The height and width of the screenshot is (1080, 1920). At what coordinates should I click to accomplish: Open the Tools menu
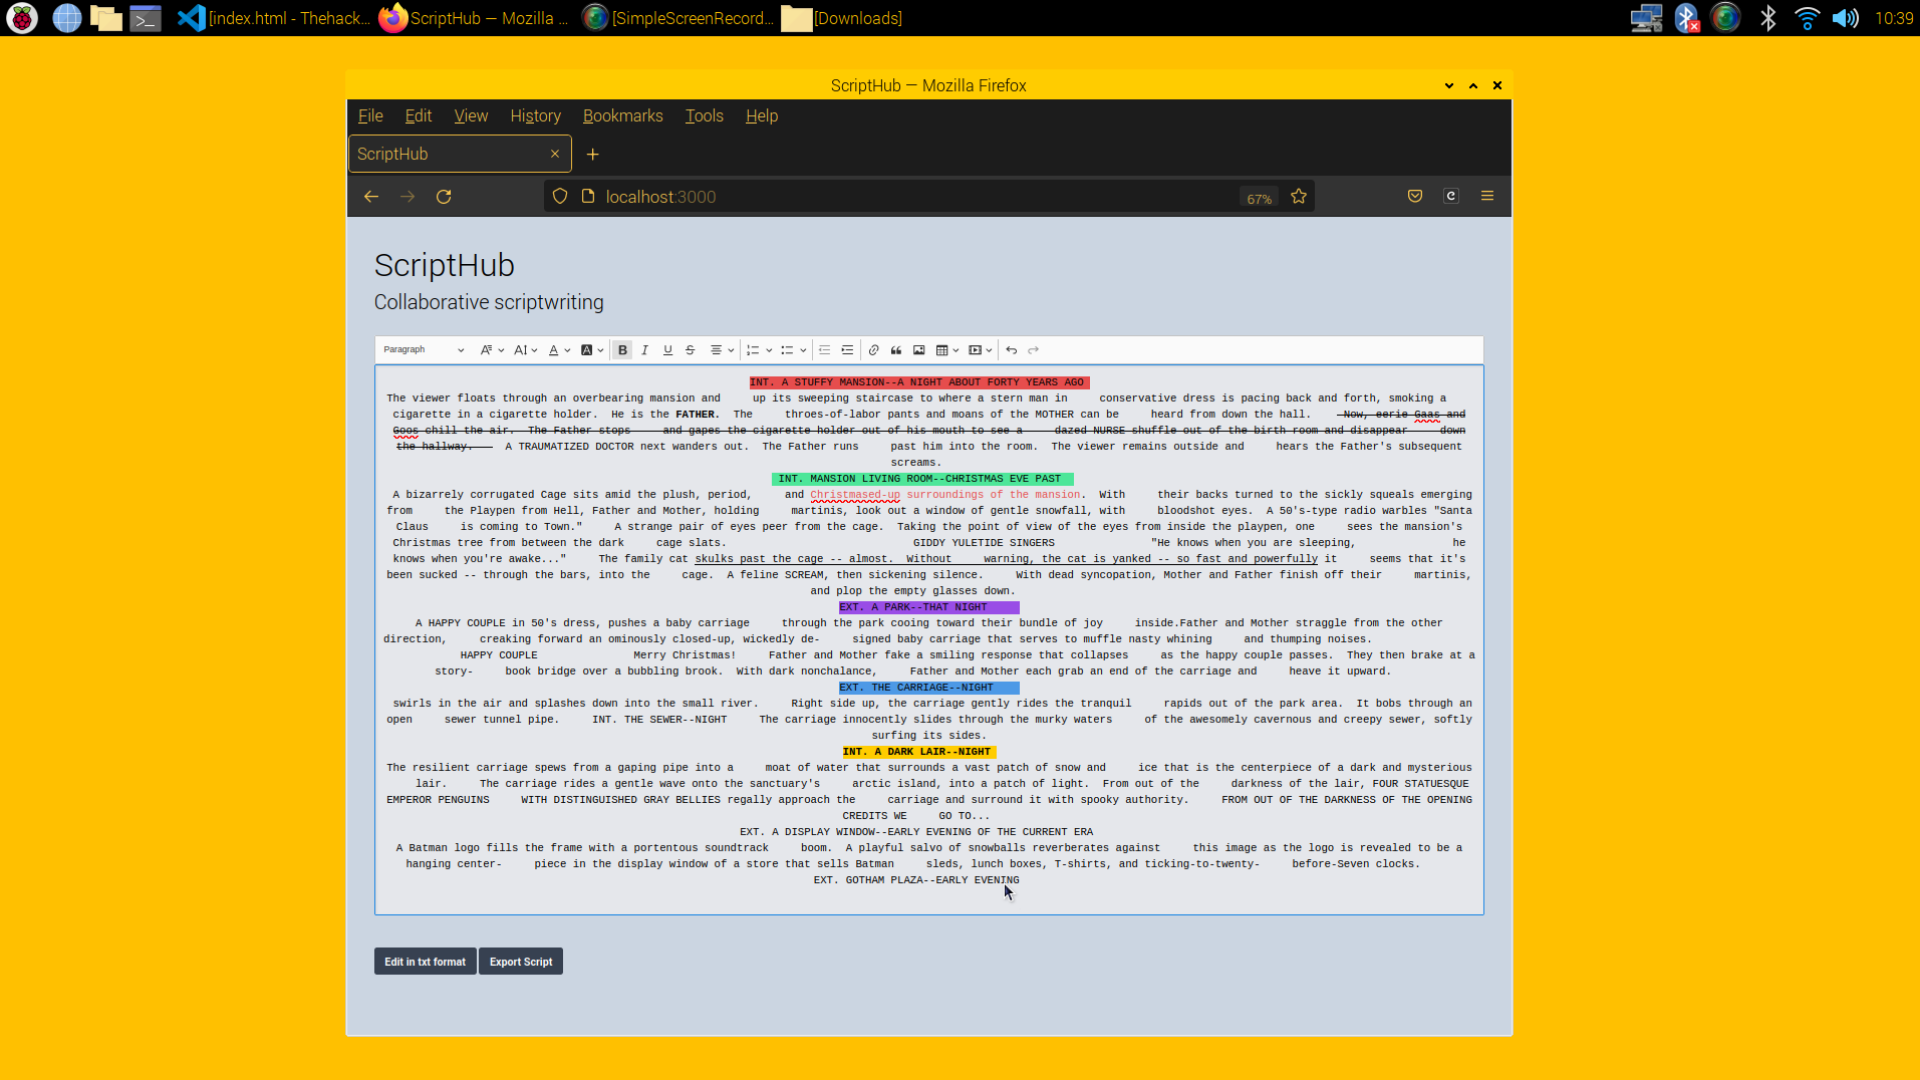[703, 116]
